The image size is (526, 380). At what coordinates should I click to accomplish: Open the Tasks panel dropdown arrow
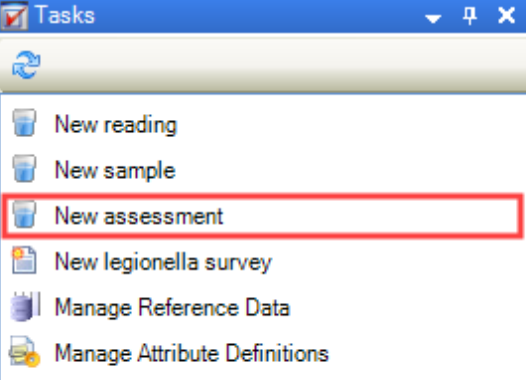coord(433,18)
